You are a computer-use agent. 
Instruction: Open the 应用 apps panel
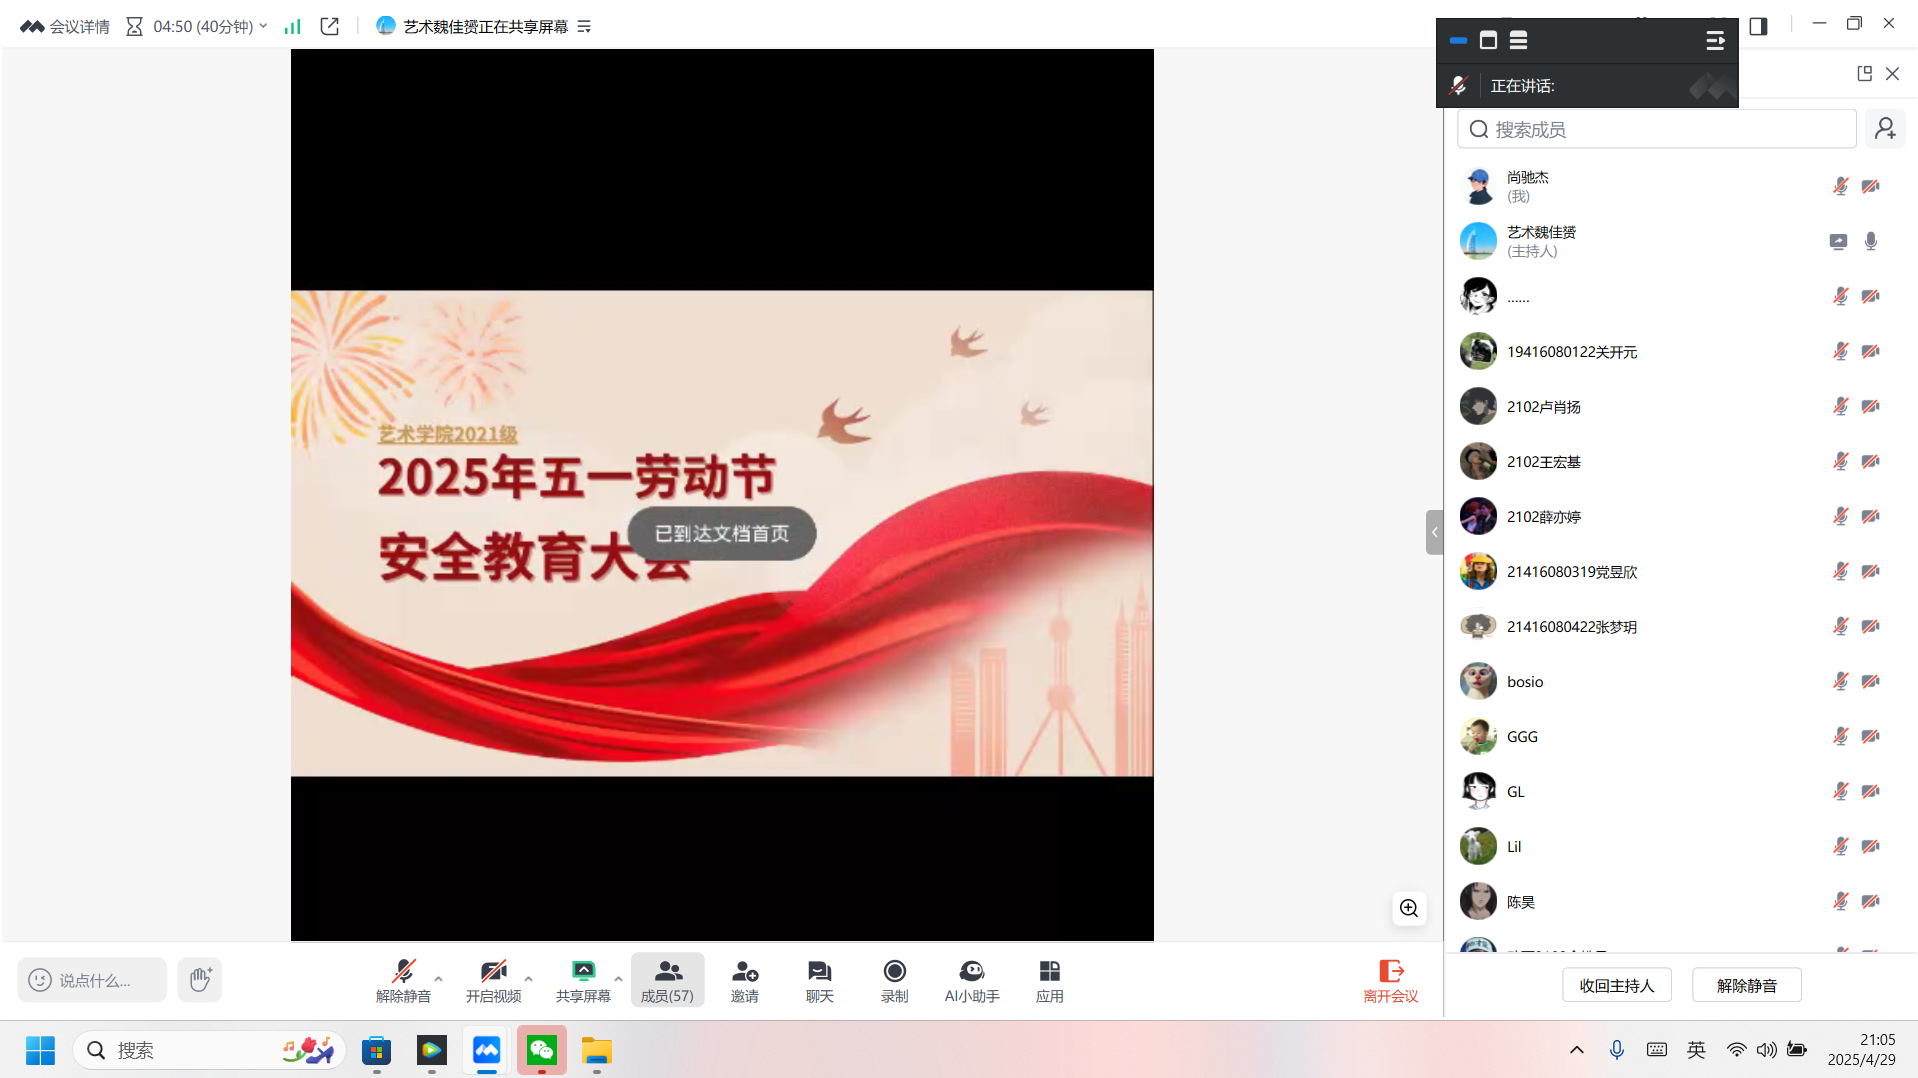click(1049, 980)
